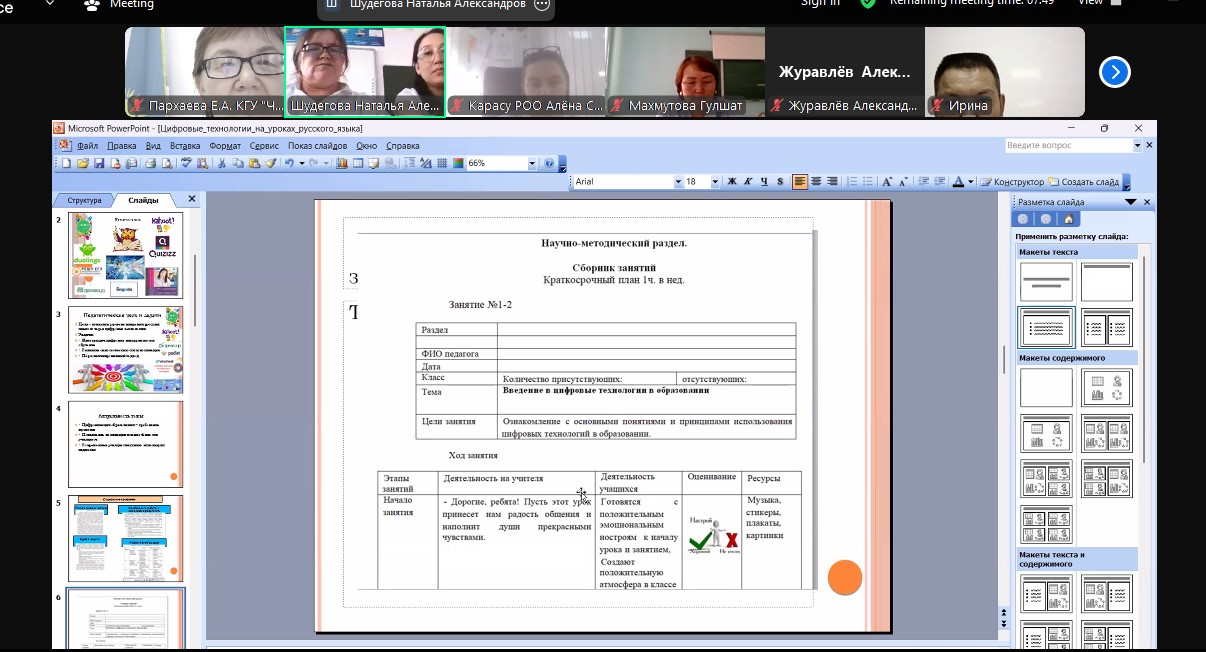Image resolution: width=1206 pixels, height=652 pixels.
Task: Toggle center text alignment
Action: [816, 182]
